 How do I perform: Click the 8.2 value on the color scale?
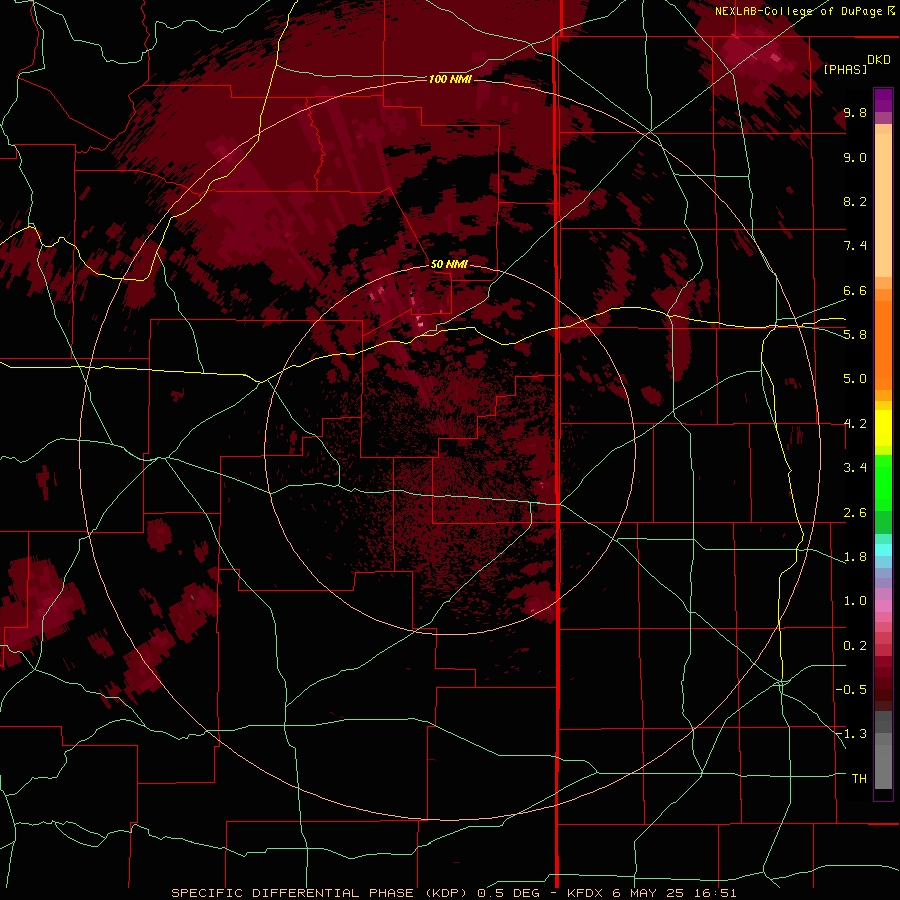(855, 201)
